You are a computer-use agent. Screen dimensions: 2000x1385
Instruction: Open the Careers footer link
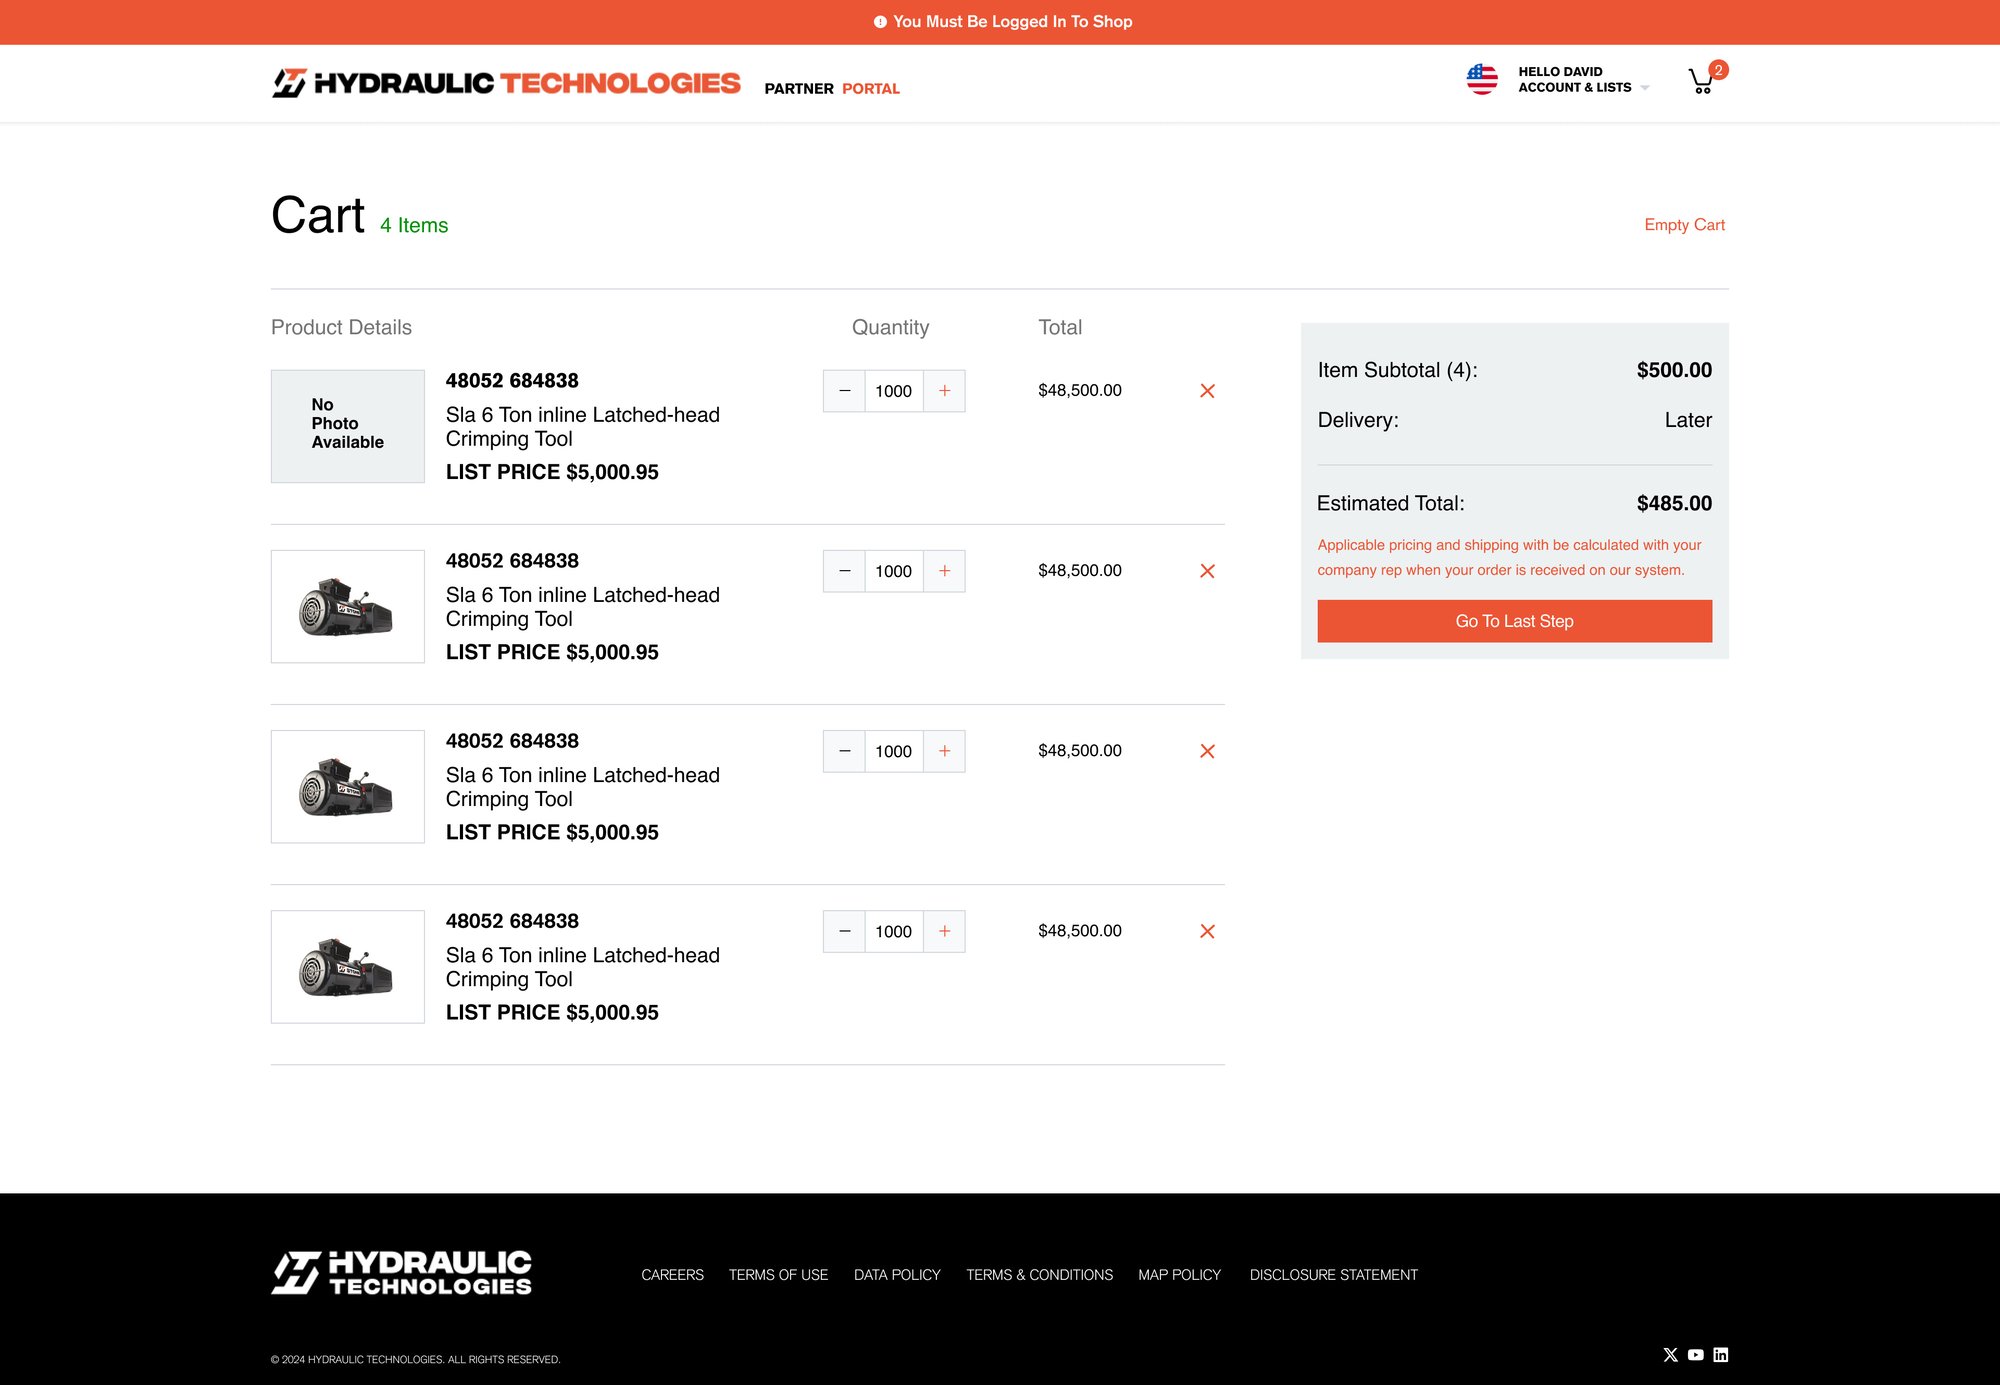pos(672,1275)
